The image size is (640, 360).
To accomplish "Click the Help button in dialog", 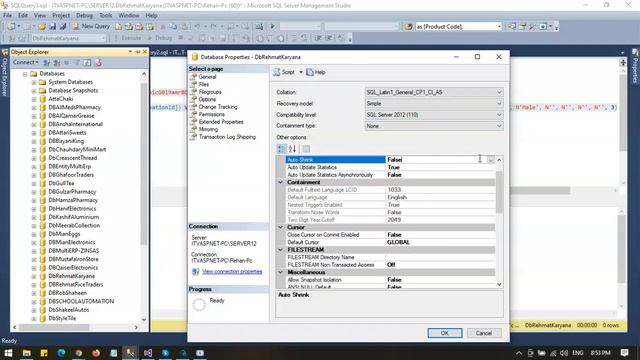I will [316, 72].
